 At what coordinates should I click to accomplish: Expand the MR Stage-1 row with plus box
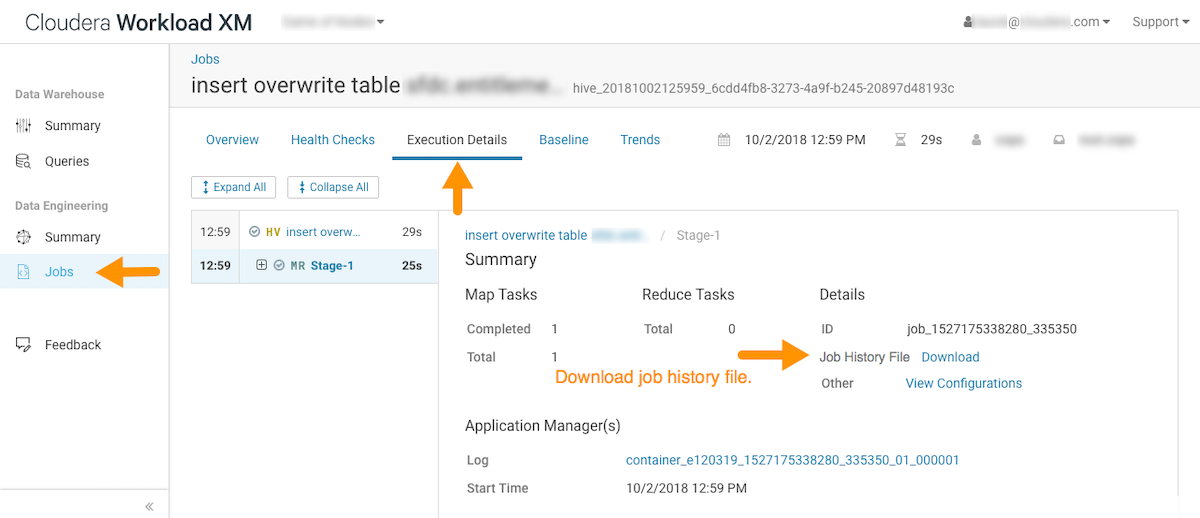(x=262, y=266)
